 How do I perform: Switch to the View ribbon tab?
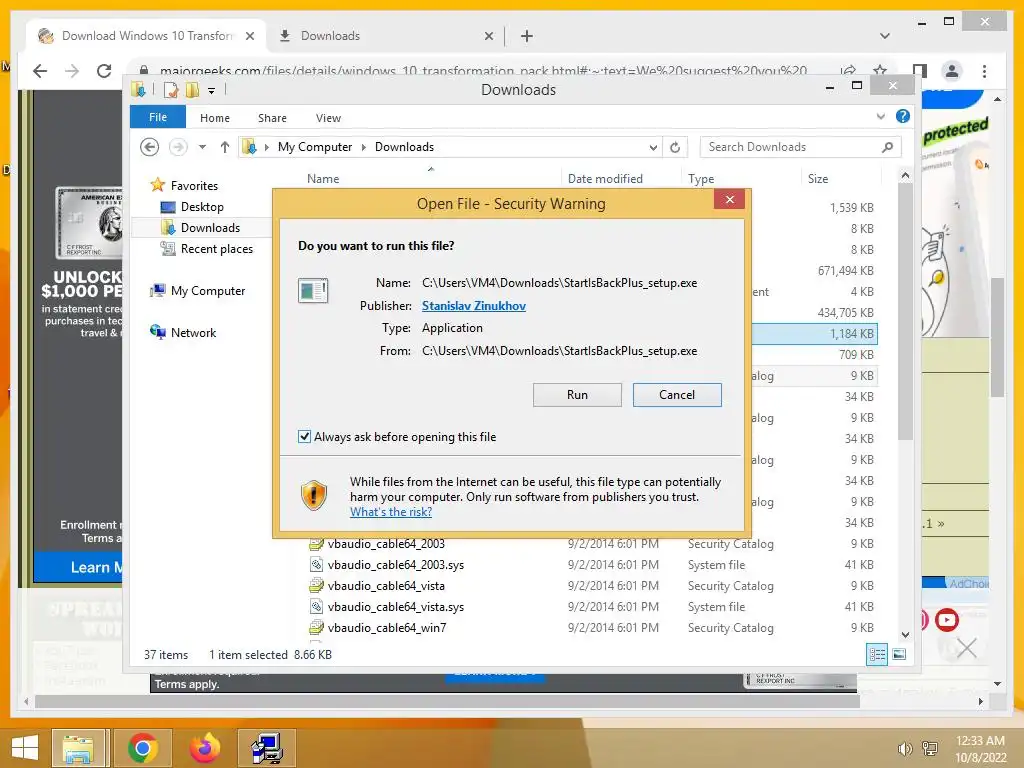(328, 118)
